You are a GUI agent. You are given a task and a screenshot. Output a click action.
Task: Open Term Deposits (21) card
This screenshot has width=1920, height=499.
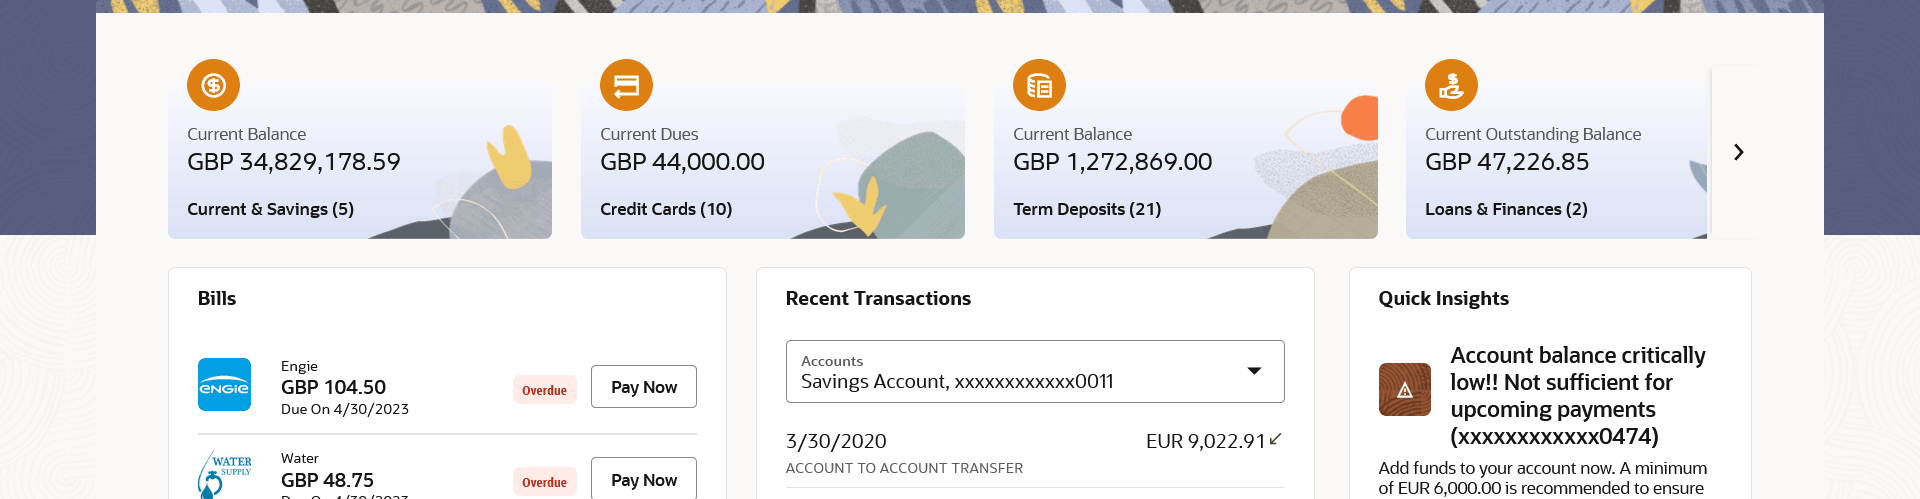click(x=1087, y=209)
